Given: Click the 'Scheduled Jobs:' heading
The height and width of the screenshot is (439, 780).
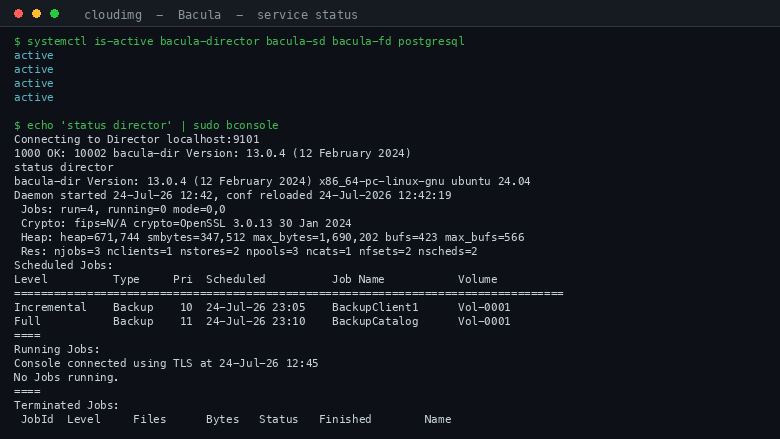Looking at the screenshot, I should [64, 265].
